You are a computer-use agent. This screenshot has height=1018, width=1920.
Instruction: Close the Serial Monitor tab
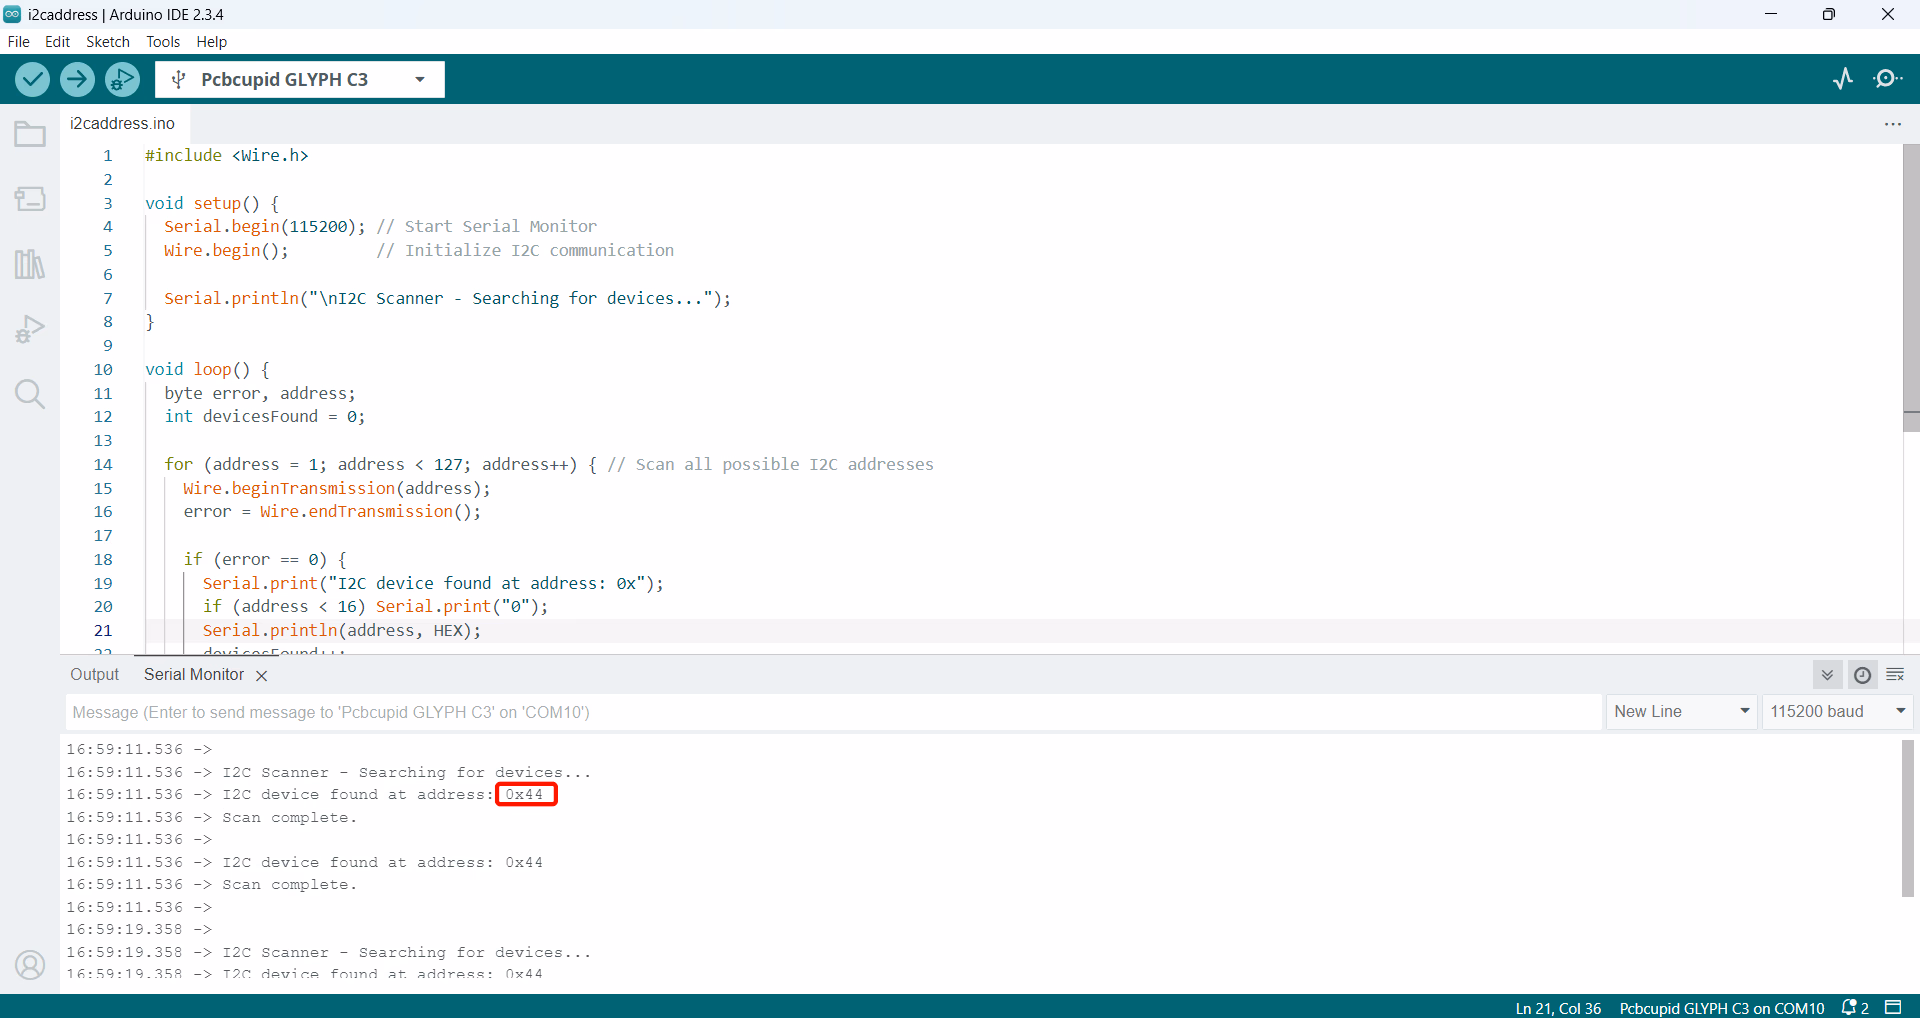pyautogui.click(x=261, y=675)
